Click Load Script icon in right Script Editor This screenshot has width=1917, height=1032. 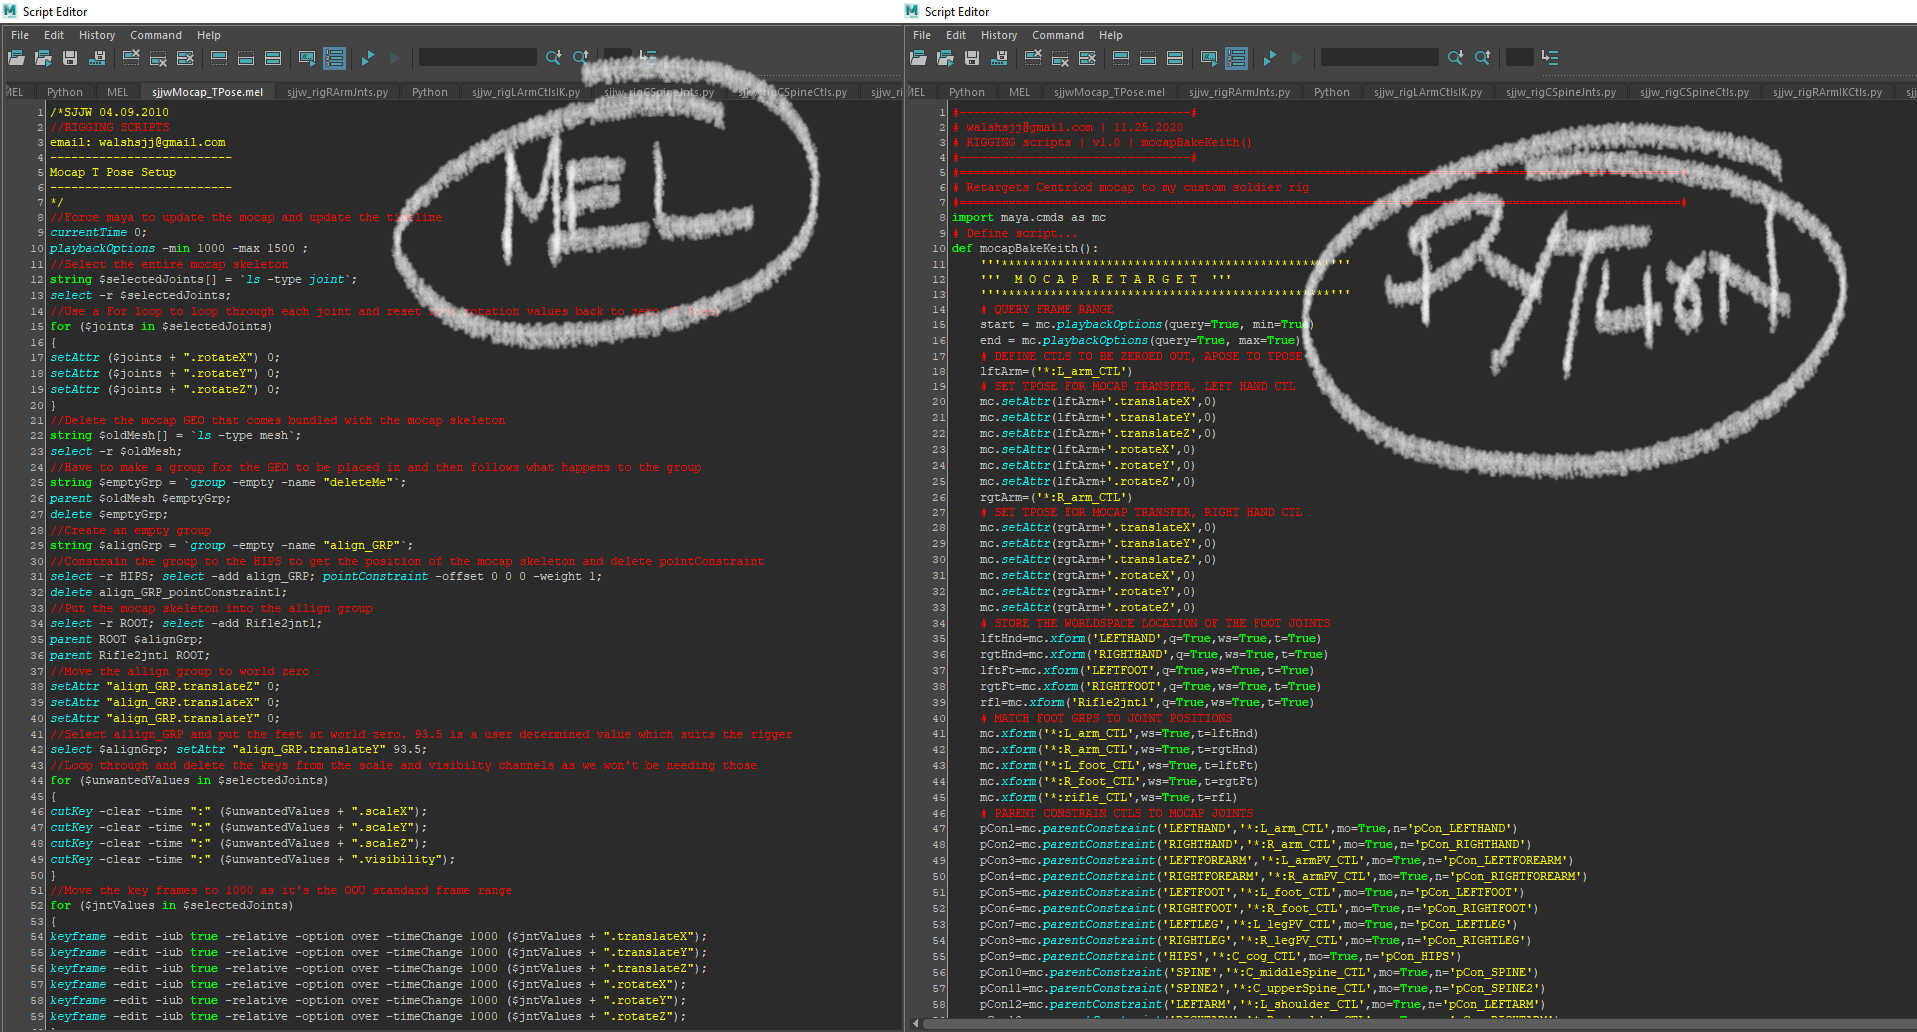(918, 58)
